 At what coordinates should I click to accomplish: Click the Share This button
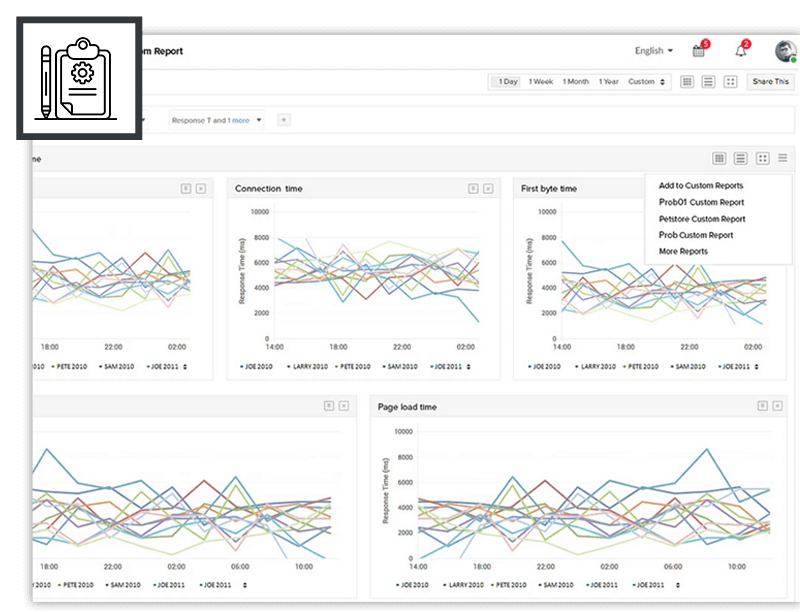[769, 82]
